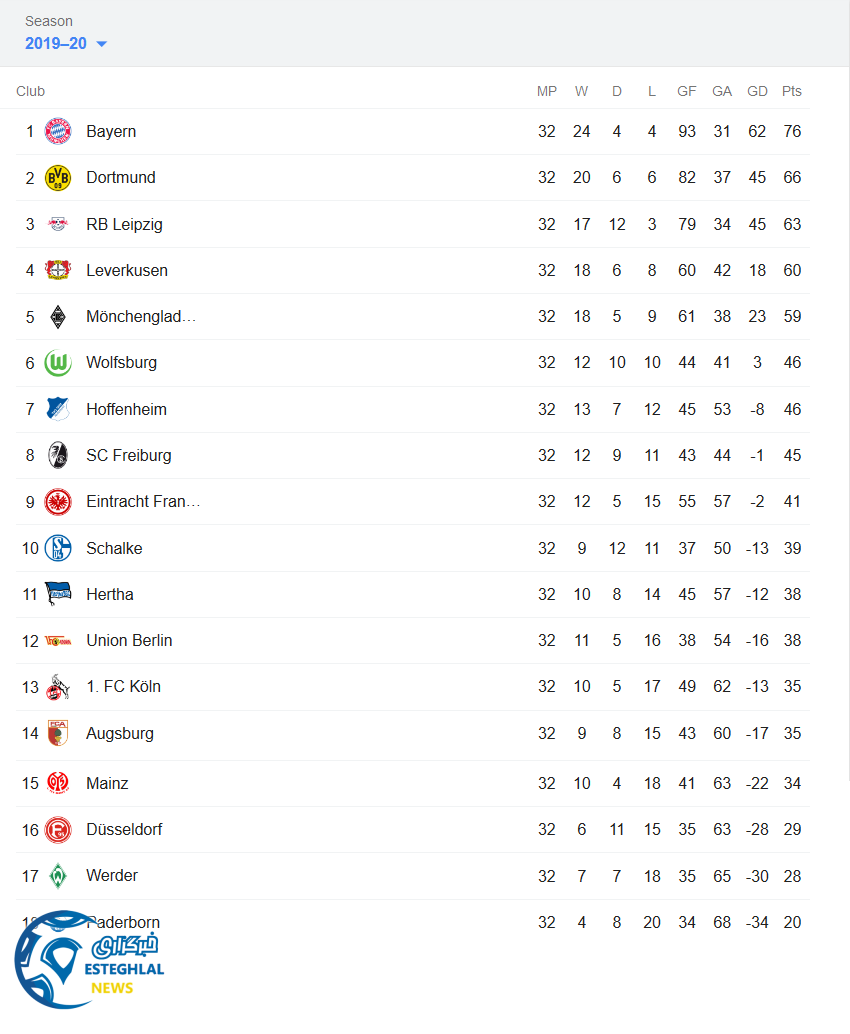Viewport: 850px width, 1034px height.
Task: Click the Esteghlal News watermark logo
Action: pyautogui.click(x=88, y=960)
